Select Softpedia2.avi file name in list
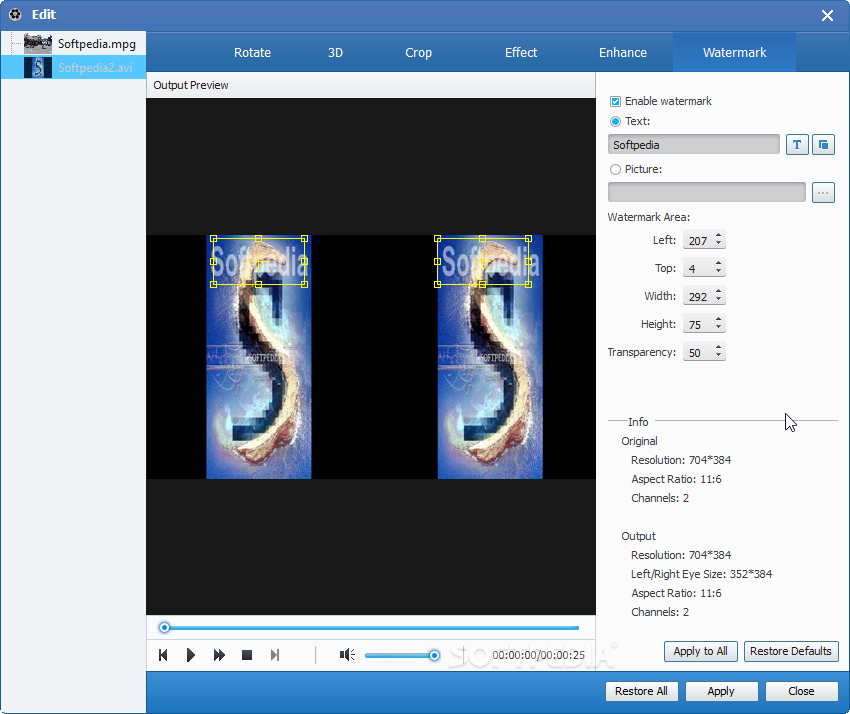Image resolution: width=850 pixels, height=714 pixels. 95,68
